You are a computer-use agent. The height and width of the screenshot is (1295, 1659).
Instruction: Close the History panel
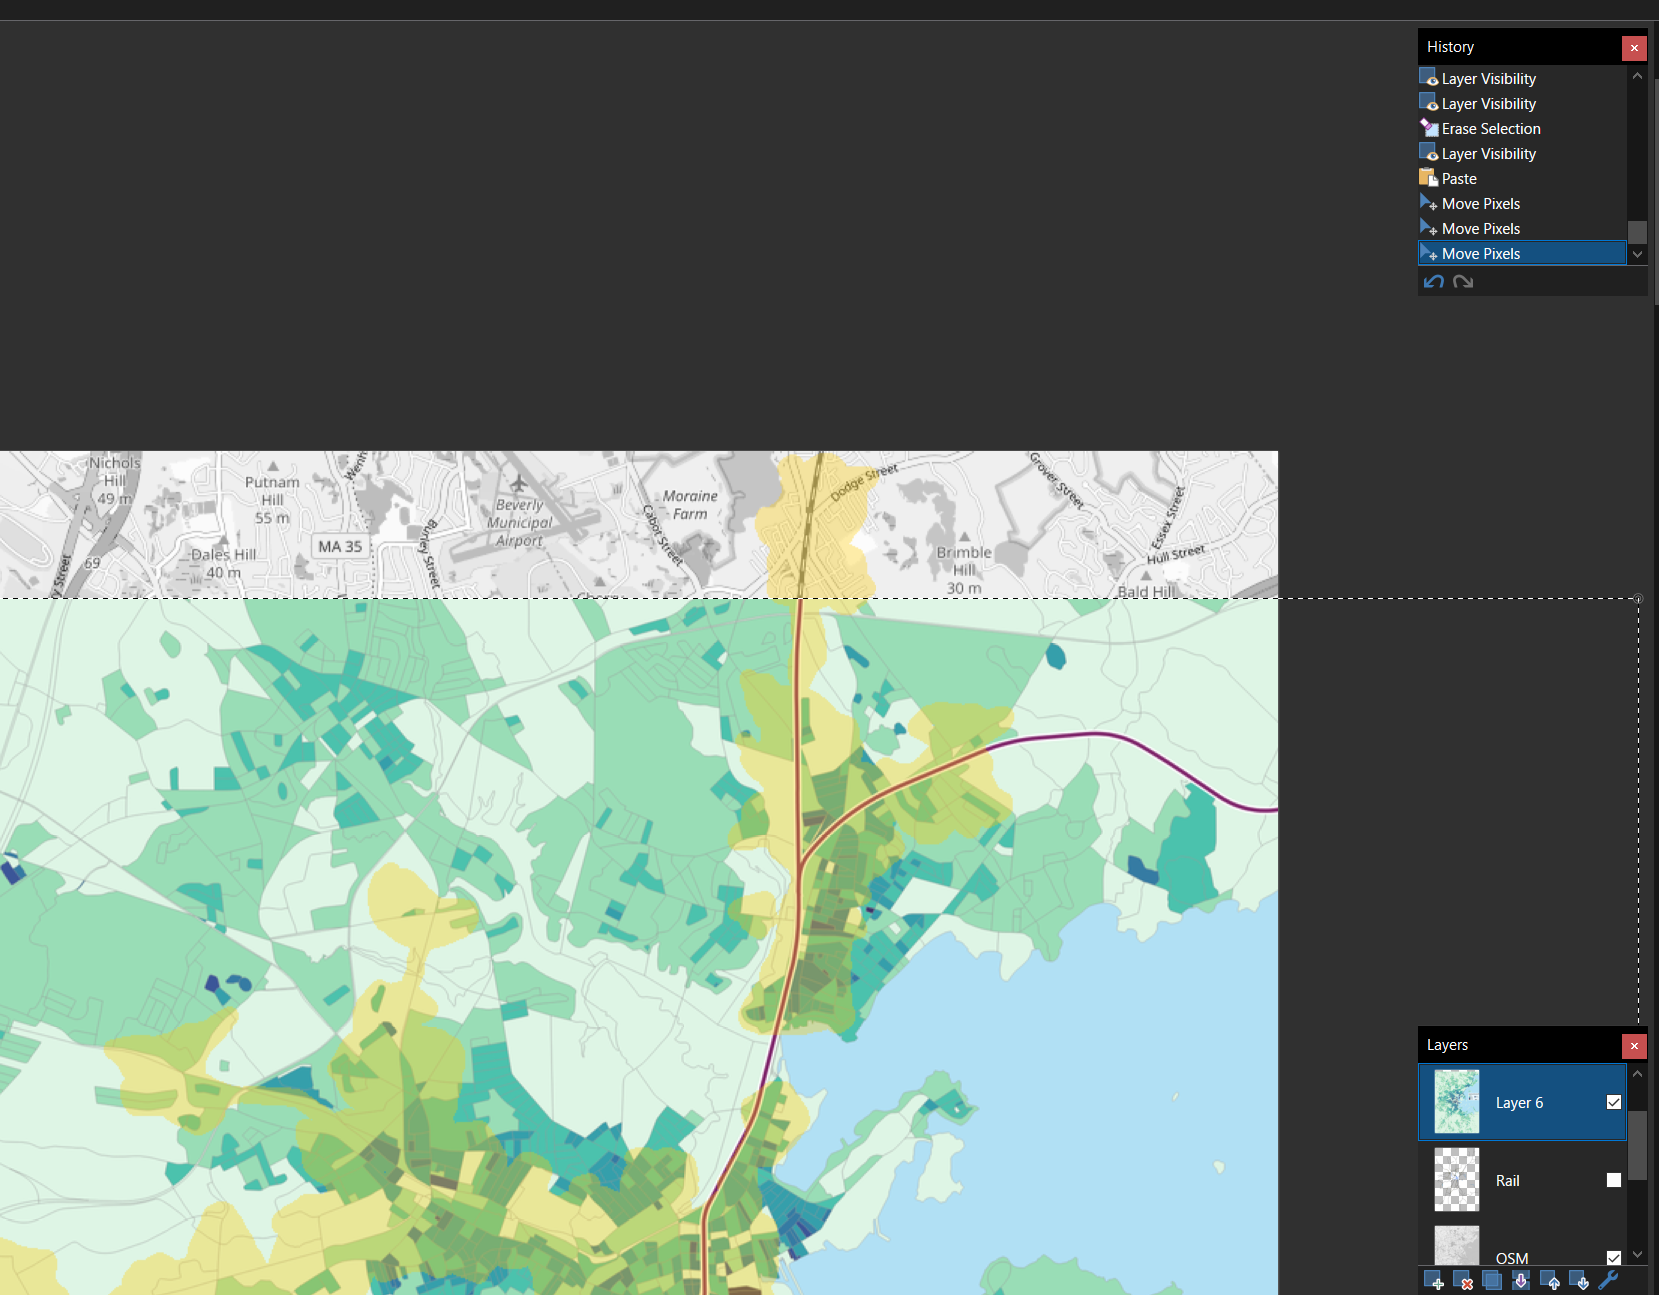pos(1634,48)
